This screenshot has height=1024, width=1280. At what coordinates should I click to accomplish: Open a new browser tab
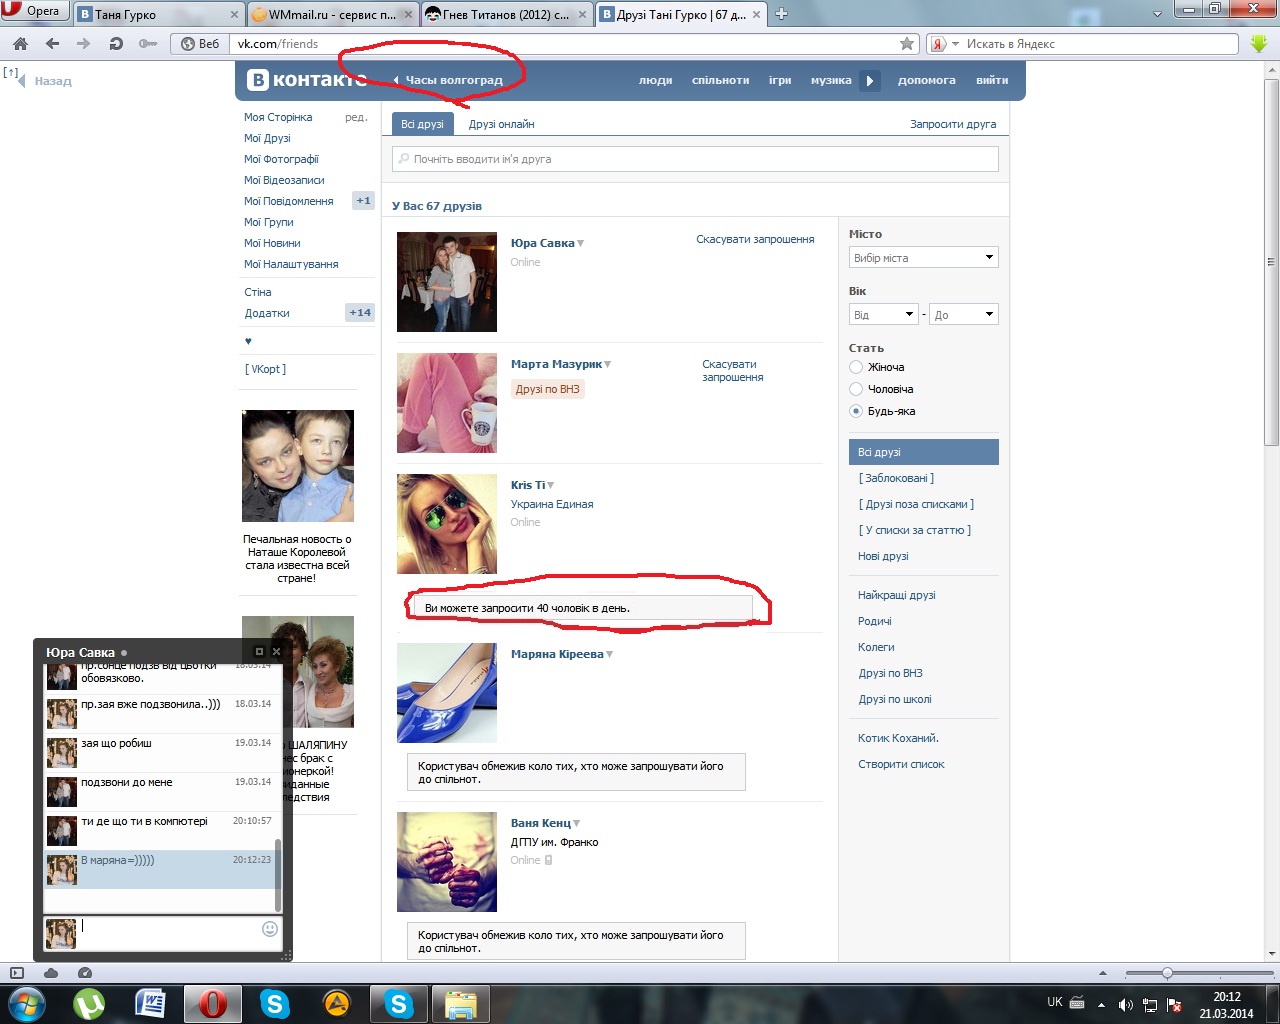[782, 14]
